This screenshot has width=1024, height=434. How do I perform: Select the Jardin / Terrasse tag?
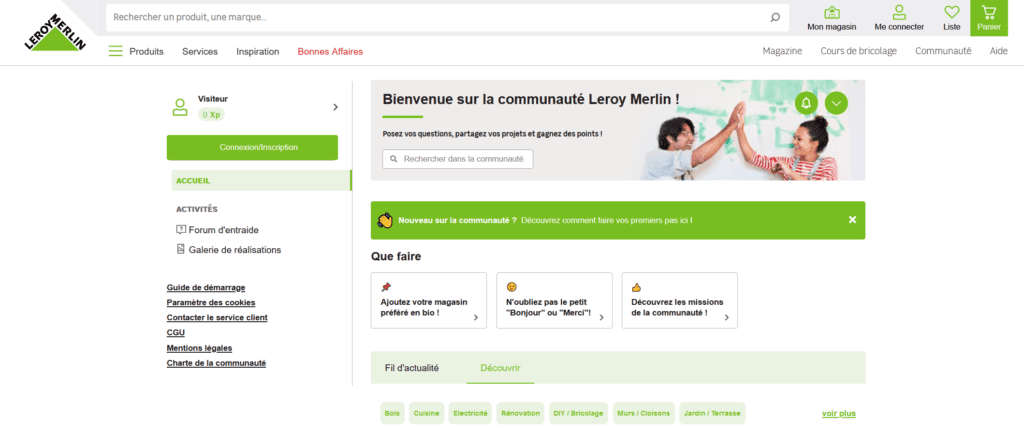[x=712, y=413]
